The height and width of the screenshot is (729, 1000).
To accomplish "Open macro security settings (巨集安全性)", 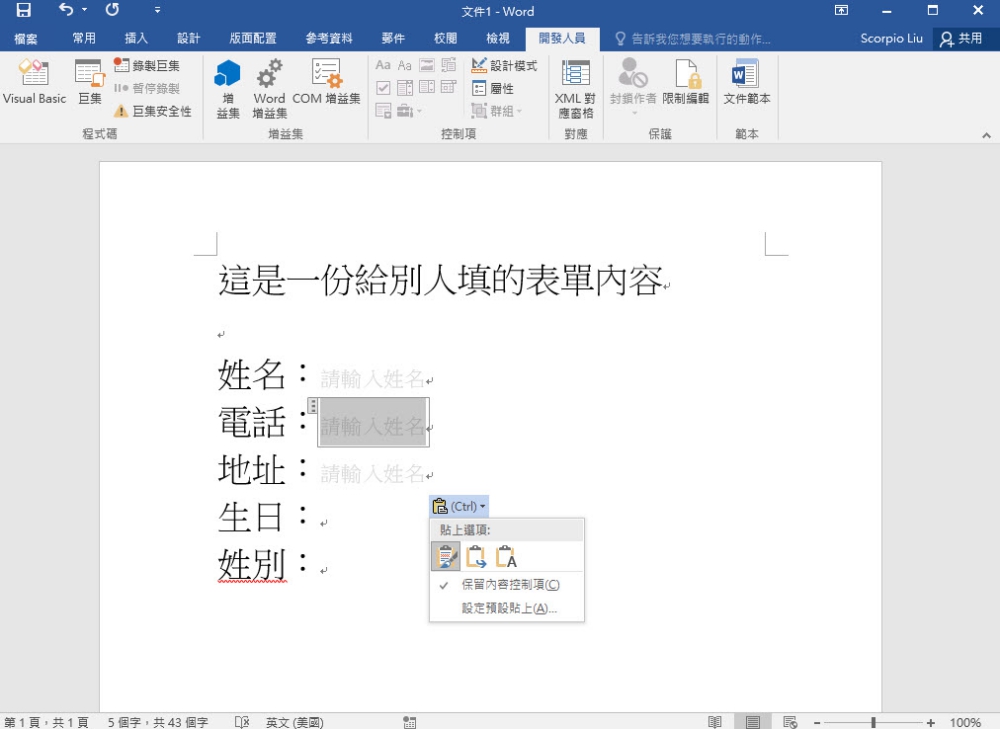I will pos(152,111).
